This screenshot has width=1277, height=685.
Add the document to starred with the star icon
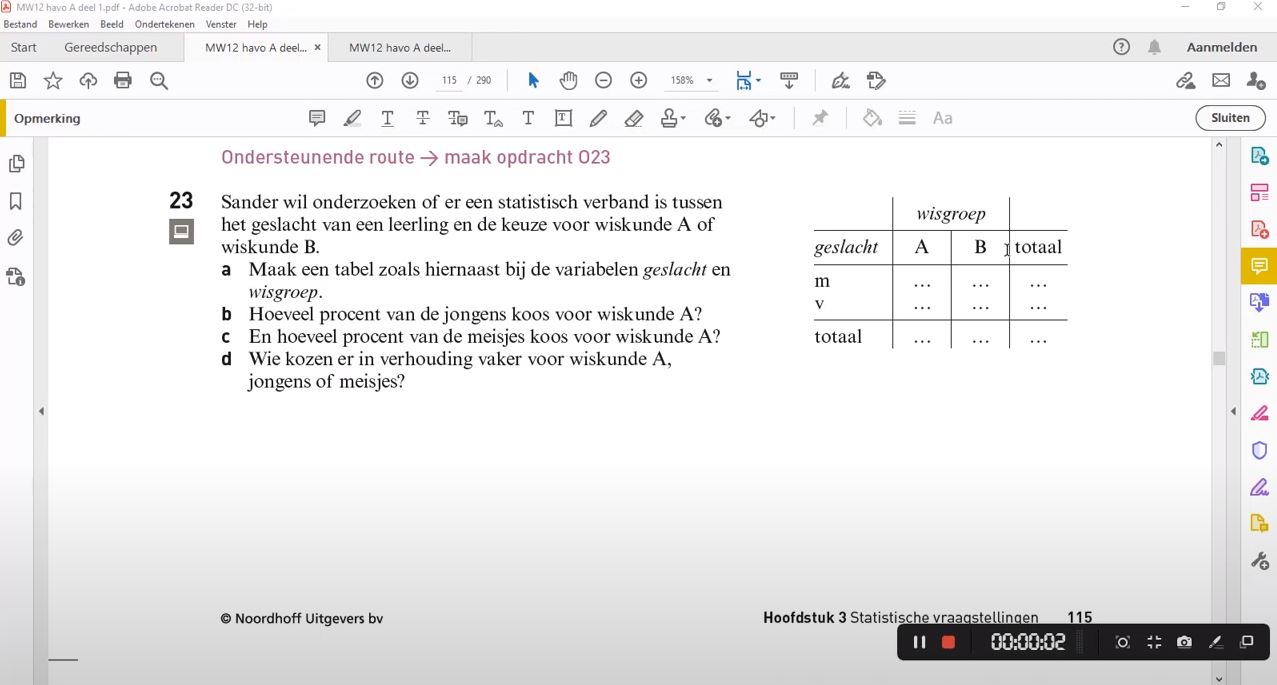click(53, 81)
